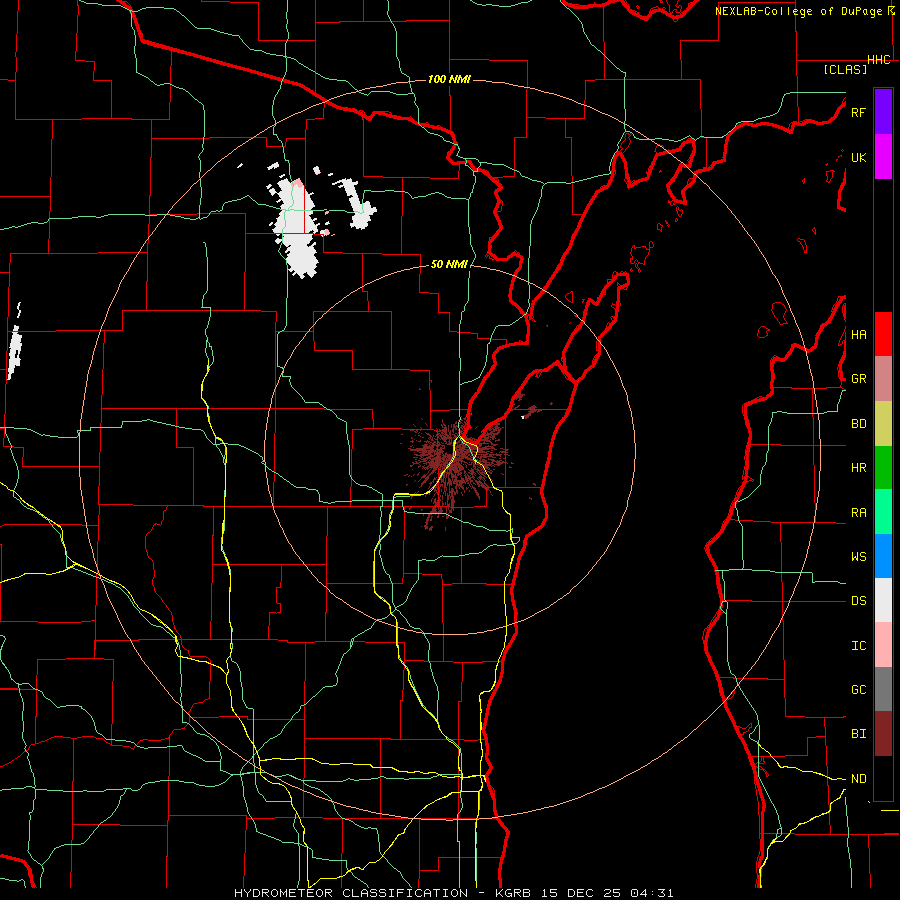This screenshot has height=900, width=900.
Task: Click the UK magenta legend swatch
Action: [x=883, y=157]
